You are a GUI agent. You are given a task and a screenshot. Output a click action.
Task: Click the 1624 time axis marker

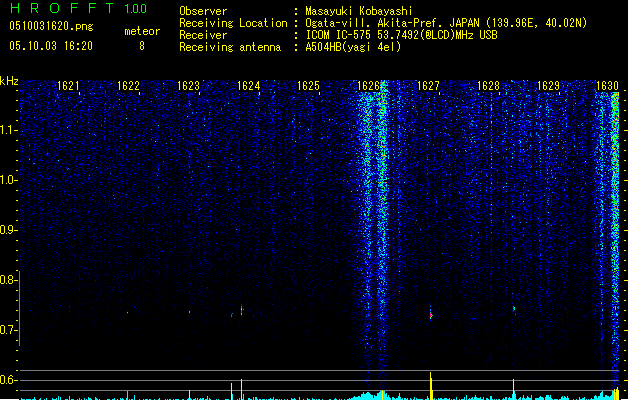click(x=248, y=86)
